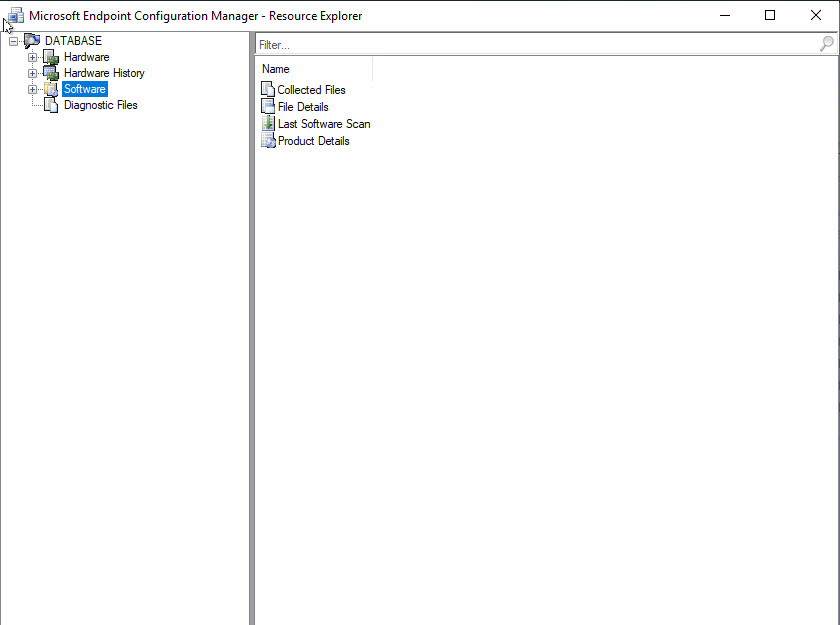Select Product Details in the list
This screenshot has height=625, width=840.
tap(313, 141)
